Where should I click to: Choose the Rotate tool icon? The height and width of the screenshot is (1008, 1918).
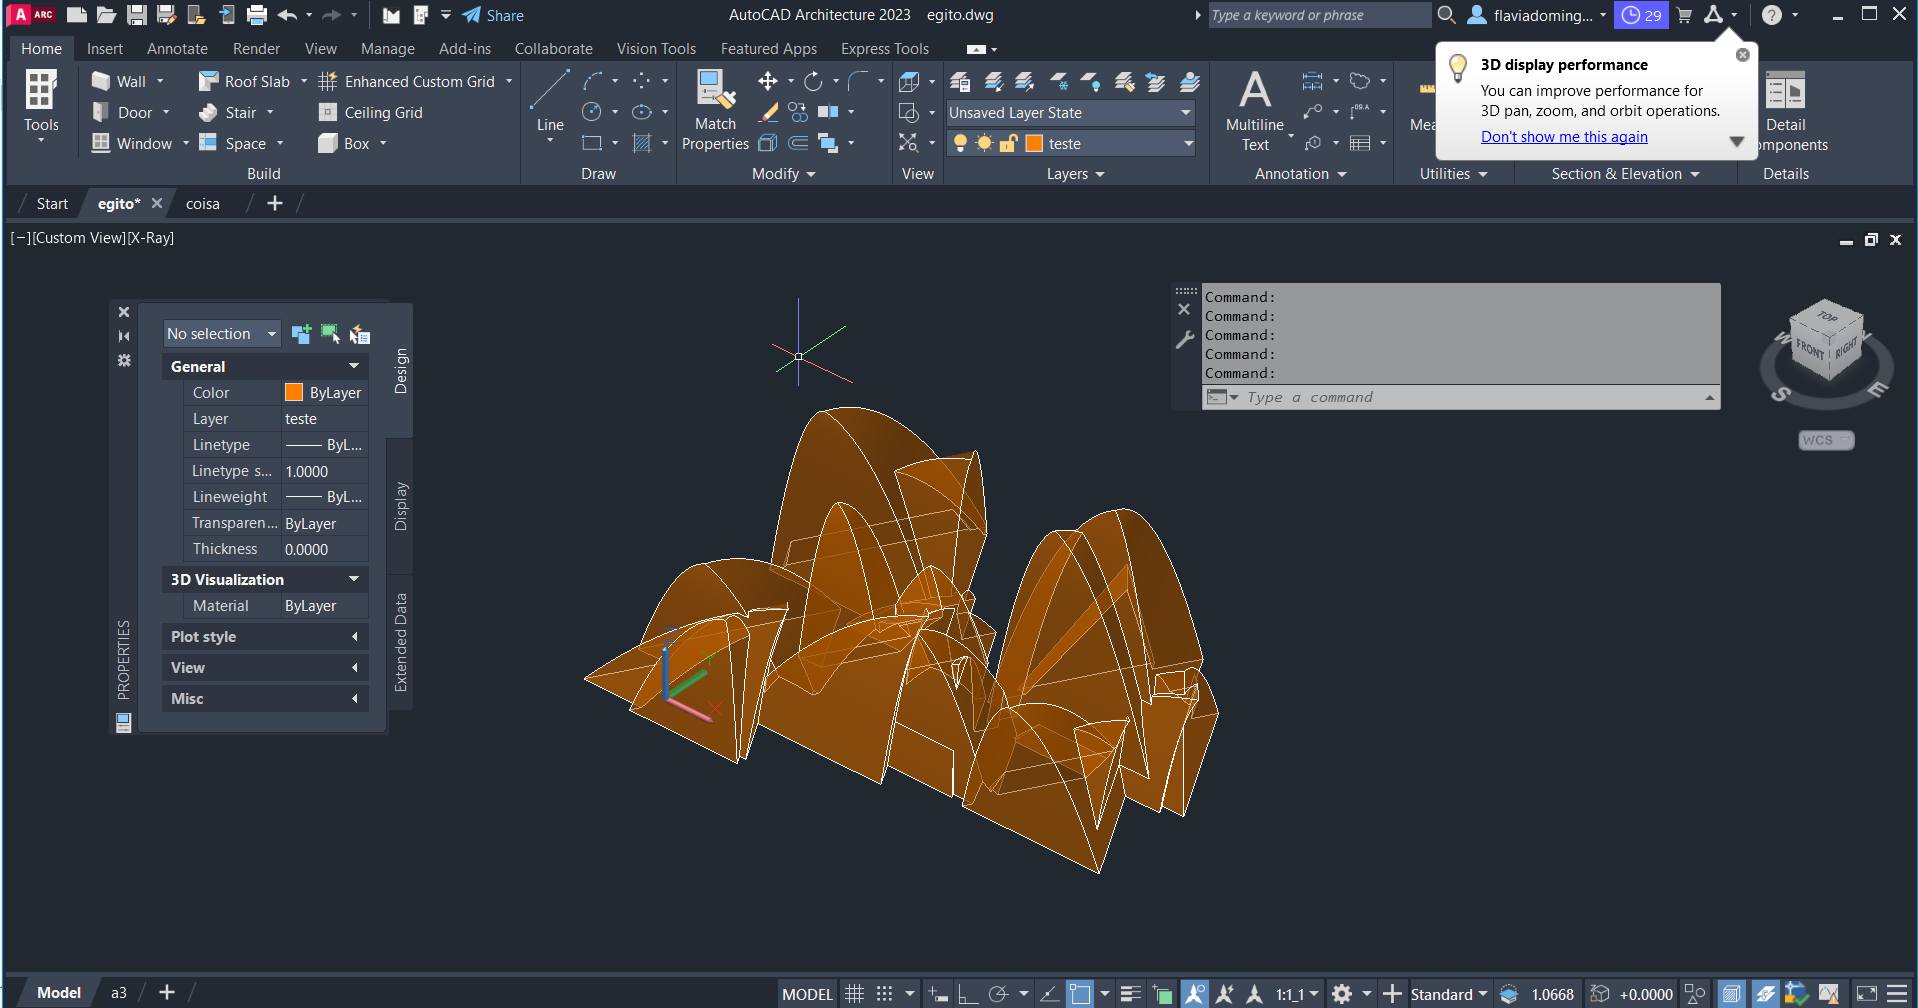point(813,82)
